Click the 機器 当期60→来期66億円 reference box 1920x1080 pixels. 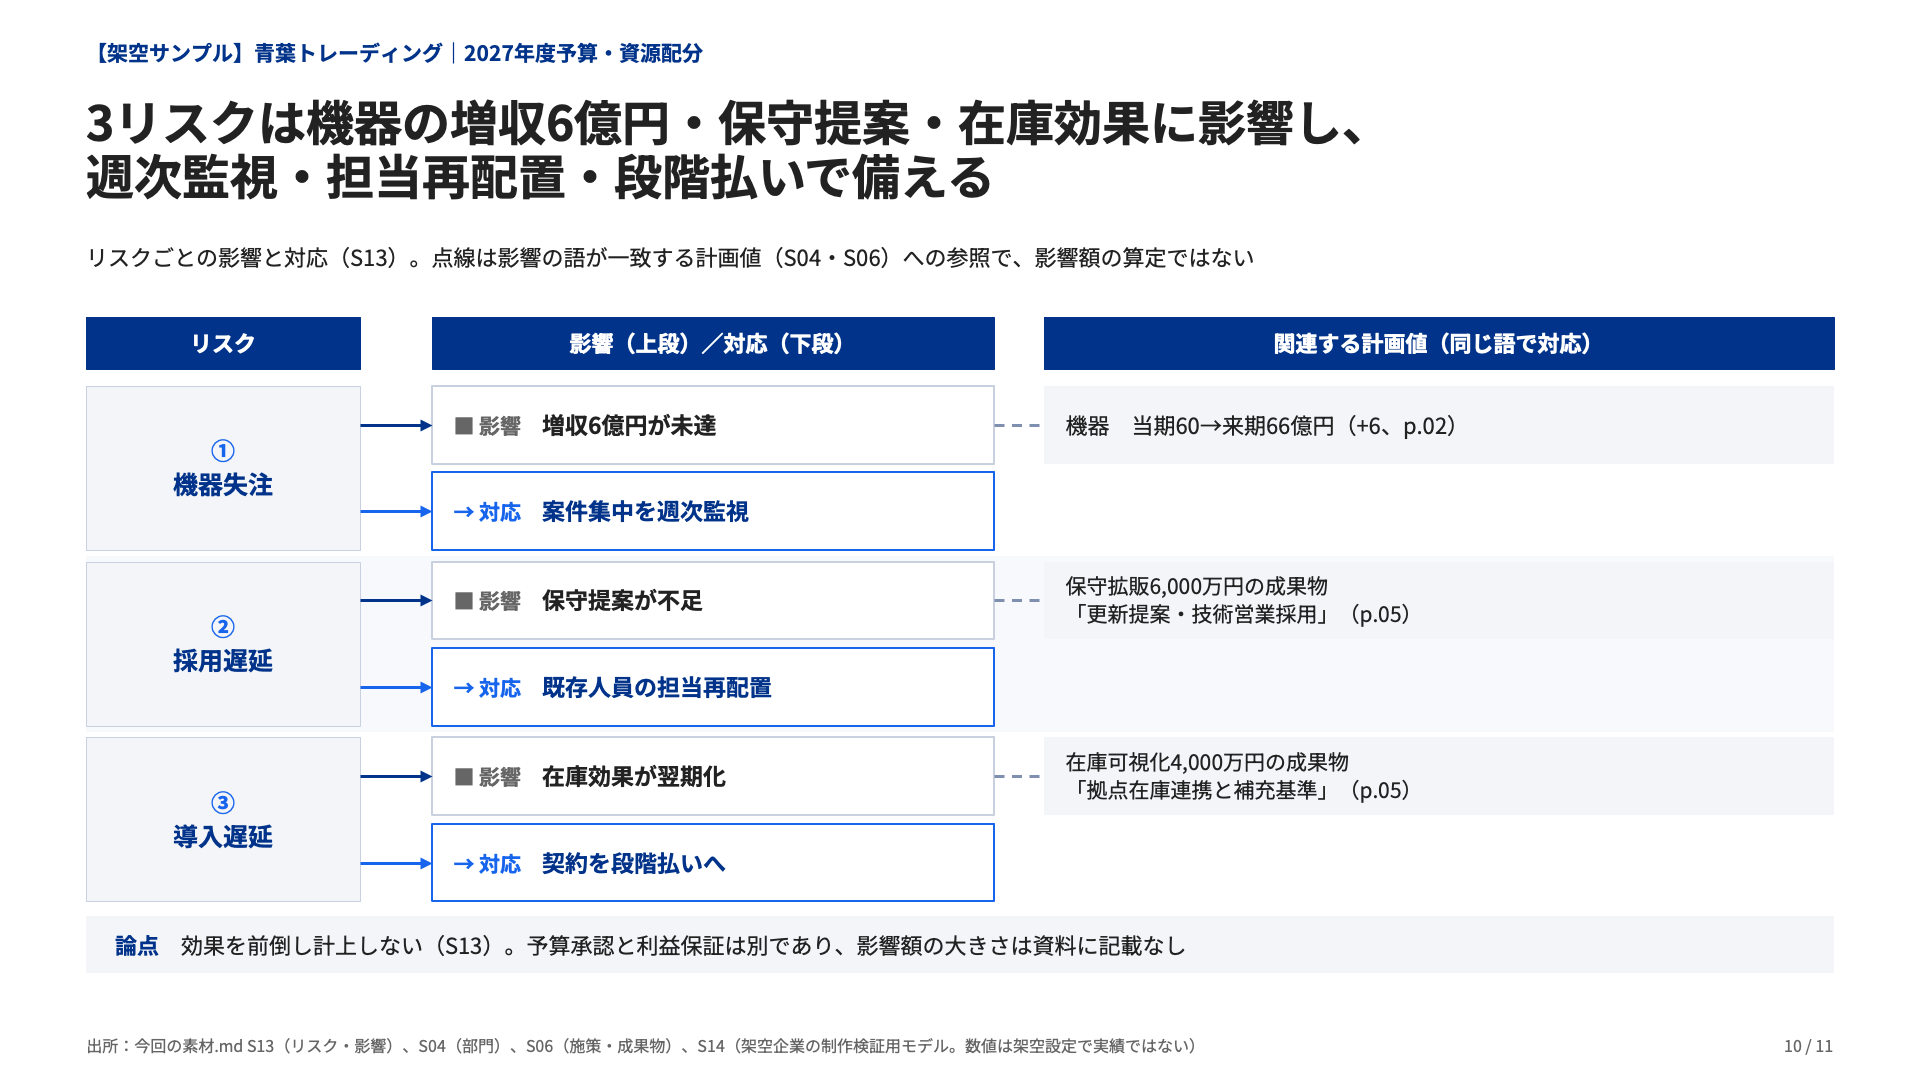tap(1439, 425)
